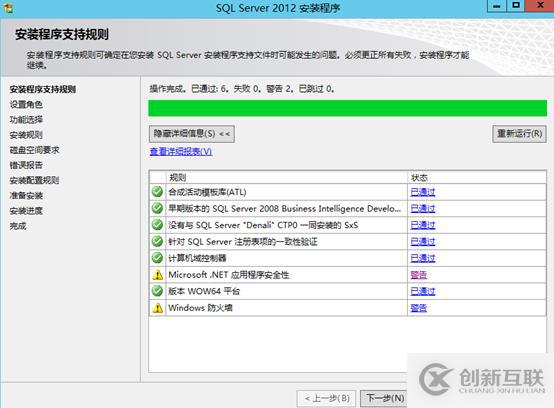
Task: Click rule text Windows 防火墙
Action: 200,308
